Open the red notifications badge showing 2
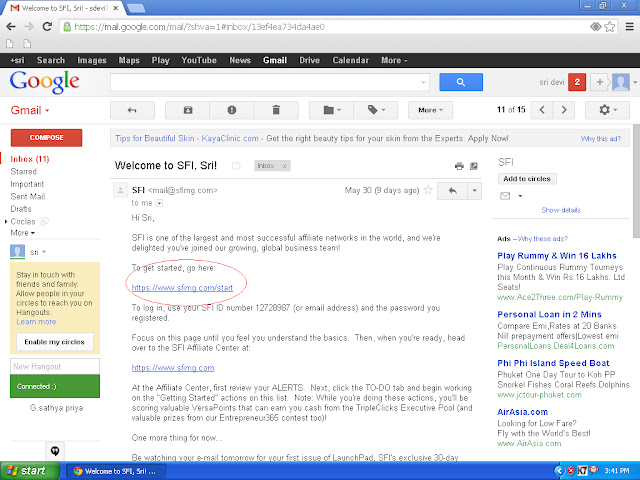The image size is (640, 480). (x=577, y=82)
